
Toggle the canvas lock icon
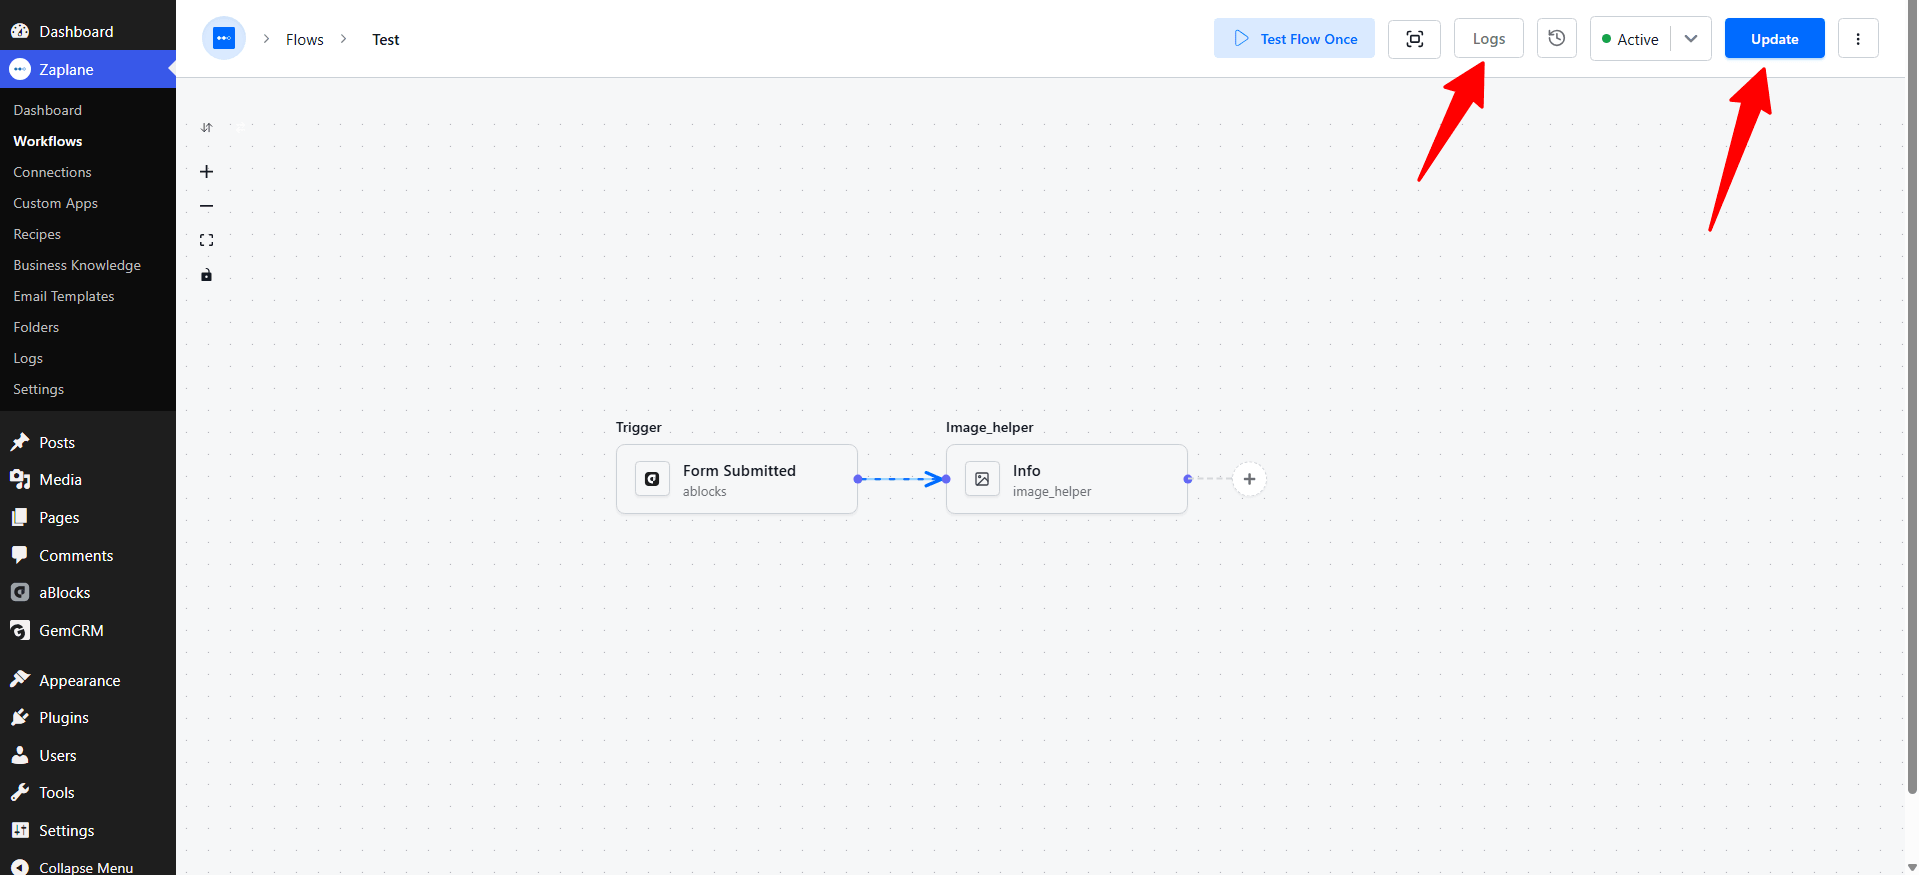click(x=206, y=275)
